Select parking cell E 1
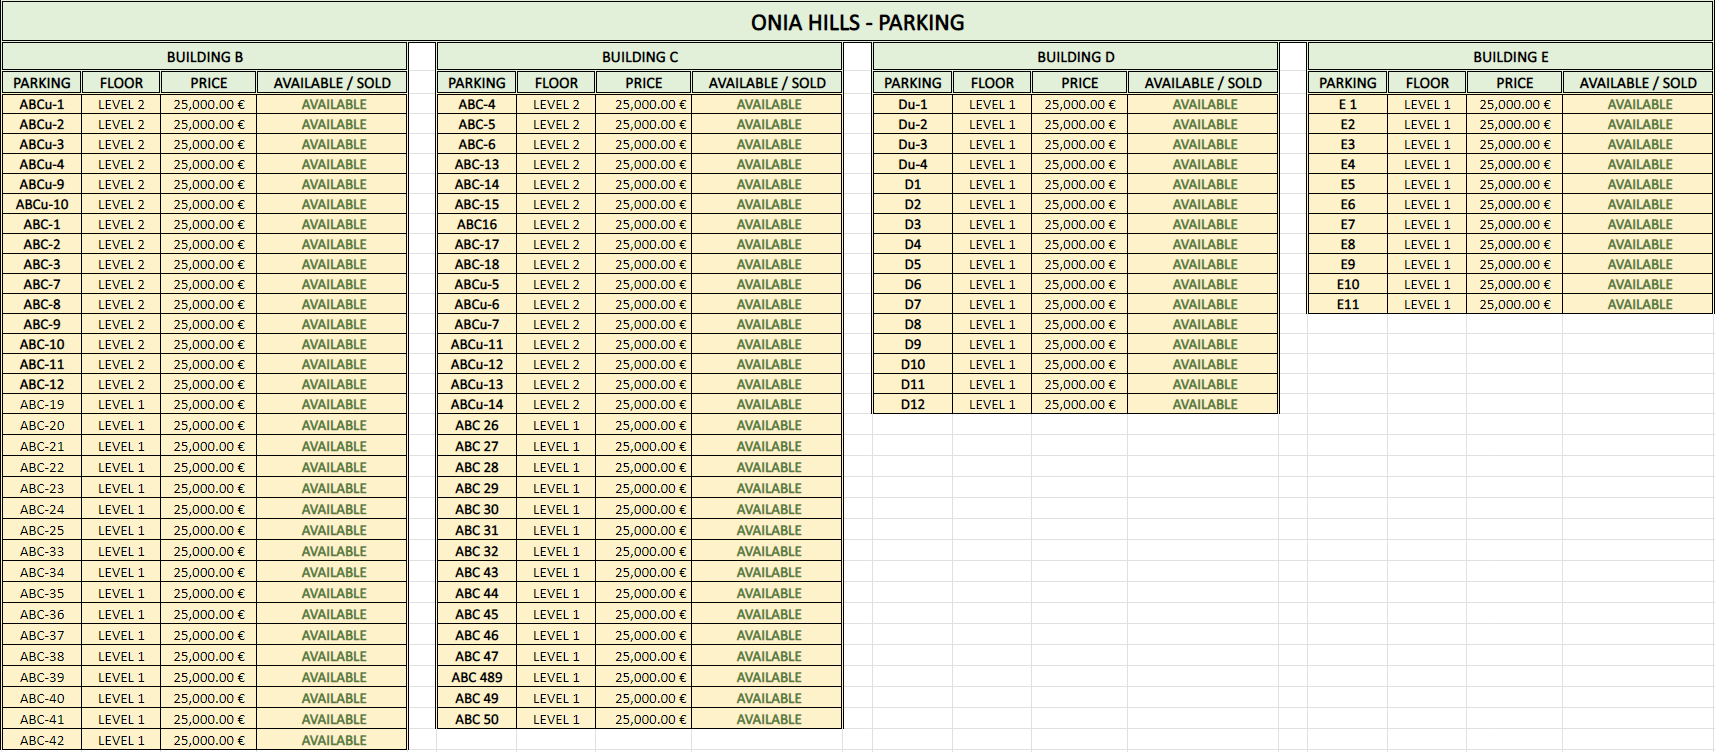Image resolution: width=1715 pixels, height=752 pixels. (x=1348, y=104)
